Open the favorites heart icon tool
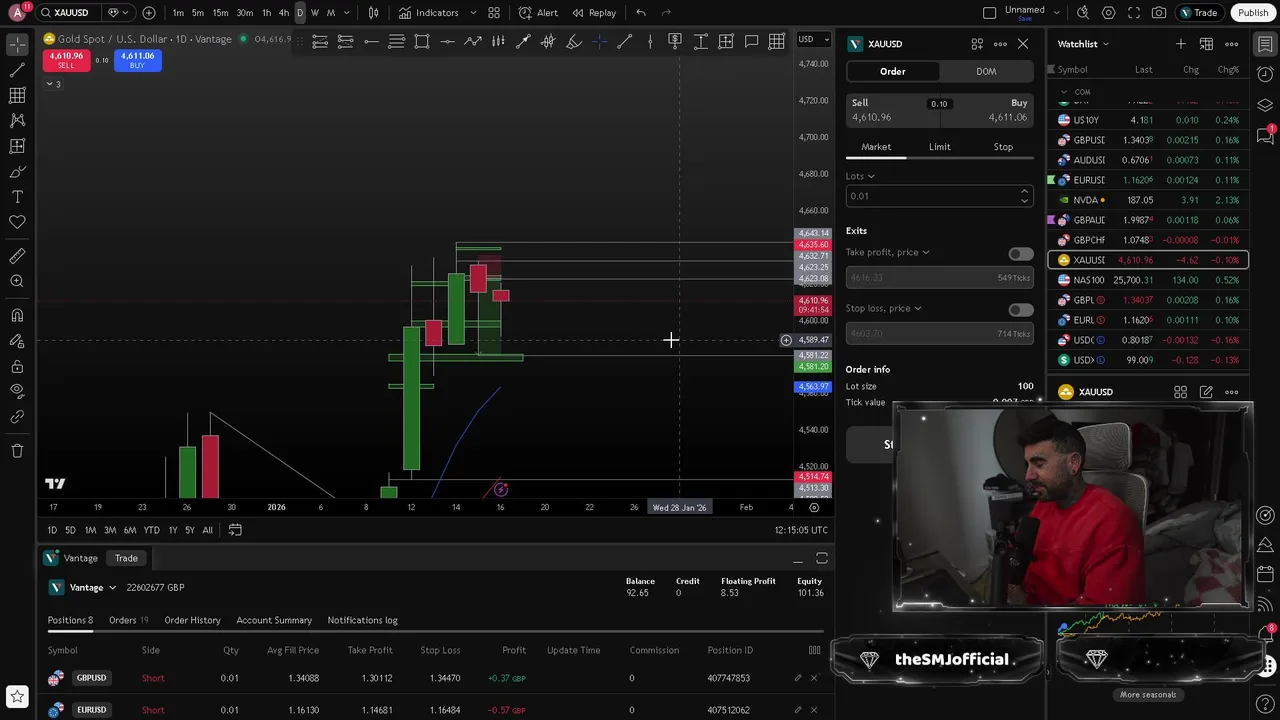This screenshot has width=1280, height=720. tap(17, 222)
